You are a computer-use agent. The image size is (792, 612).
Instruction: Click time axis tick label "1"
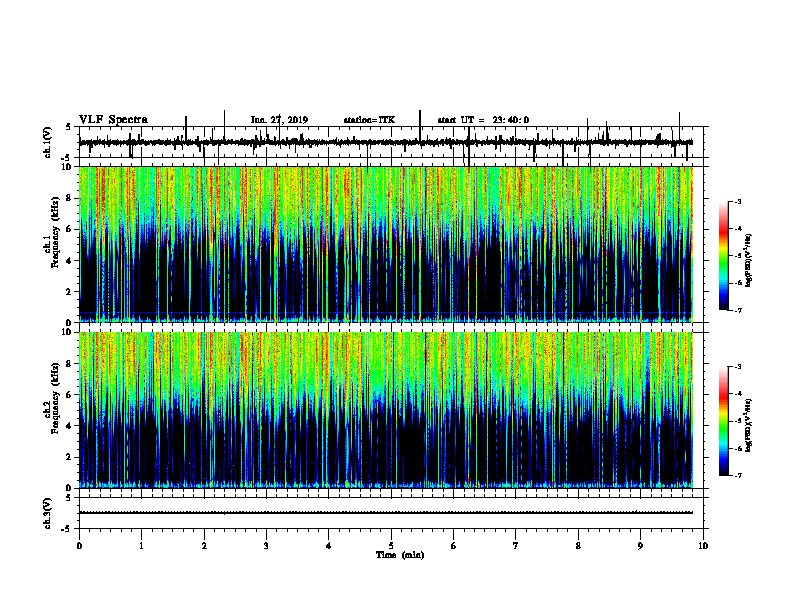click(x=141, y=546)
